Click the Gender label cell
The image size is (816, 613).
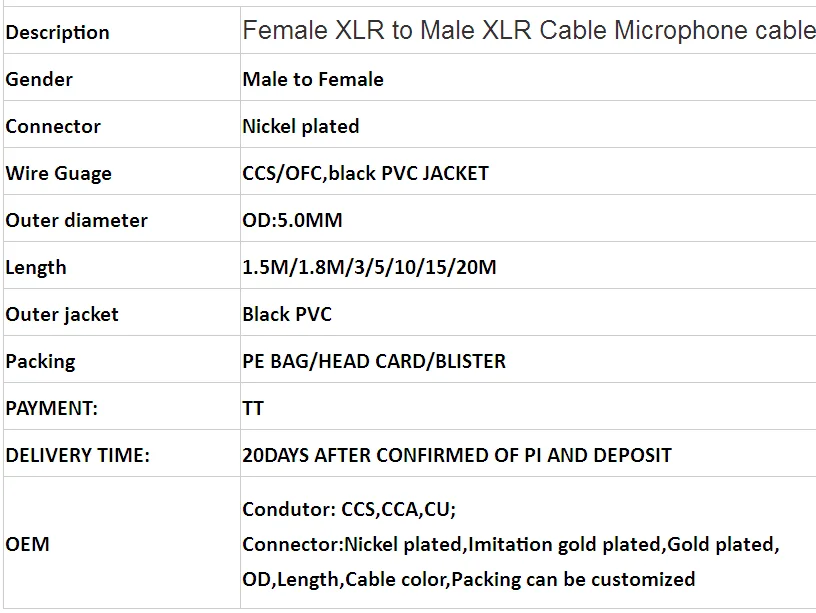pos(39,79)
